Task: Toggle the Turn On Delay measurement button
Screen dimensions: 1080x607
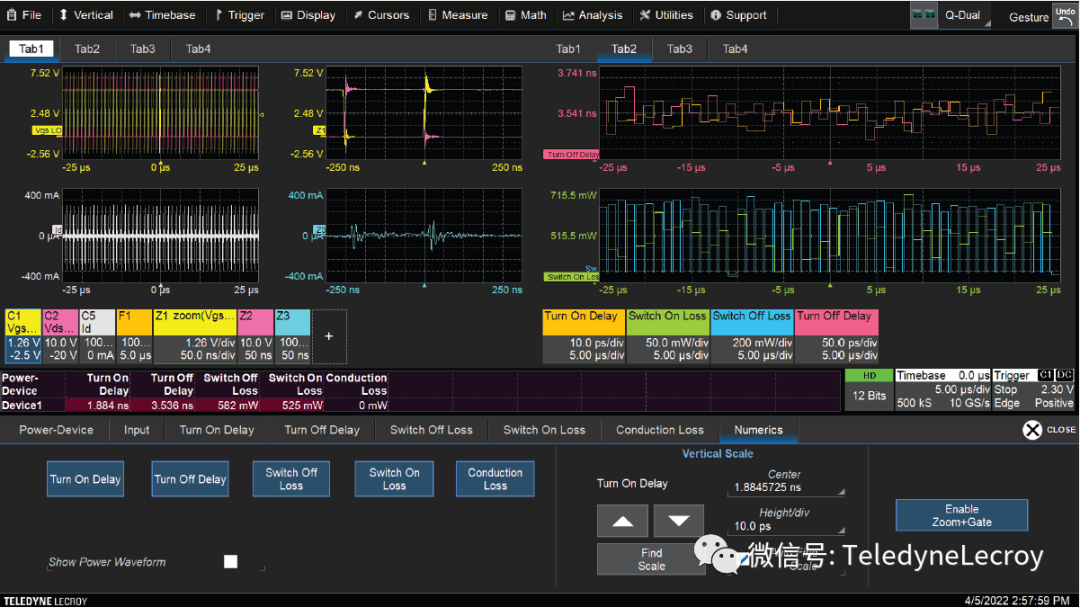Action: point(86,479)
